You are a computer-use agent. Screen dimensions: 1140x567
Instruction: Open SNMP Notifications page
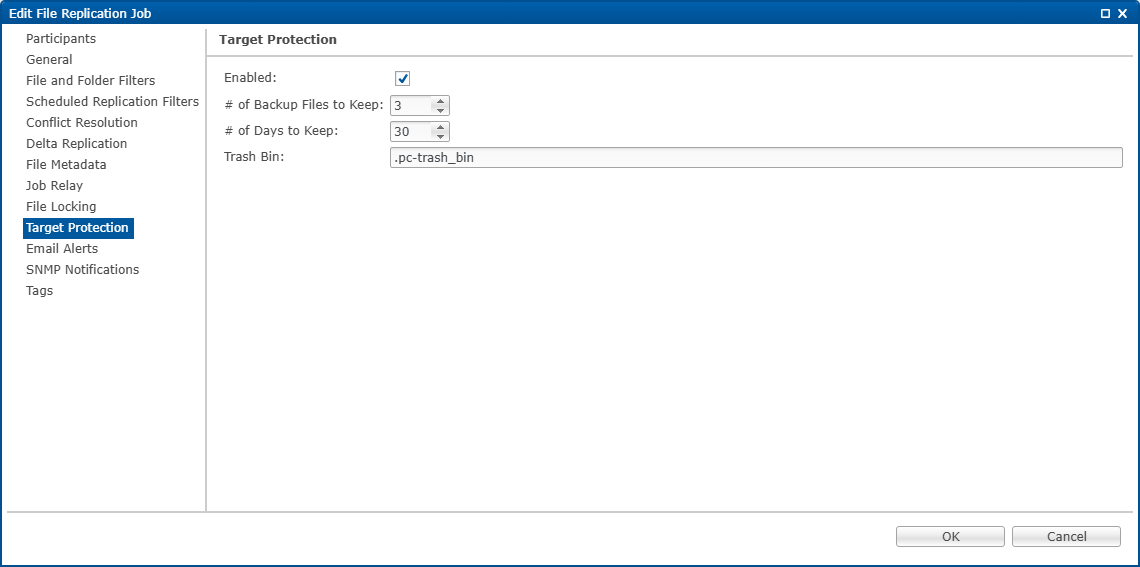(83, 270)
